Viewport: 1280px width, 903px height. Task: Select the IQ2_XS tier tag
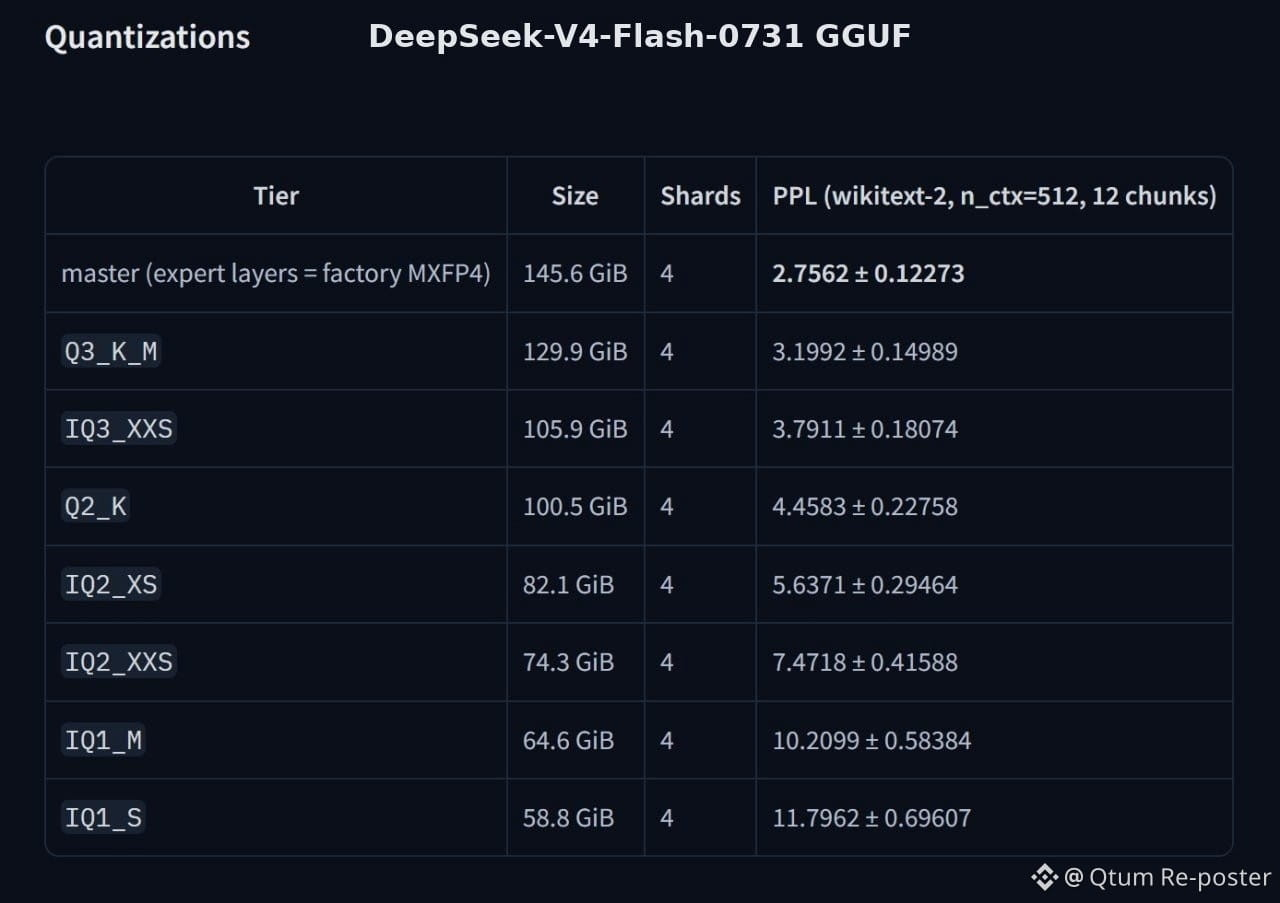coord(111,584)
